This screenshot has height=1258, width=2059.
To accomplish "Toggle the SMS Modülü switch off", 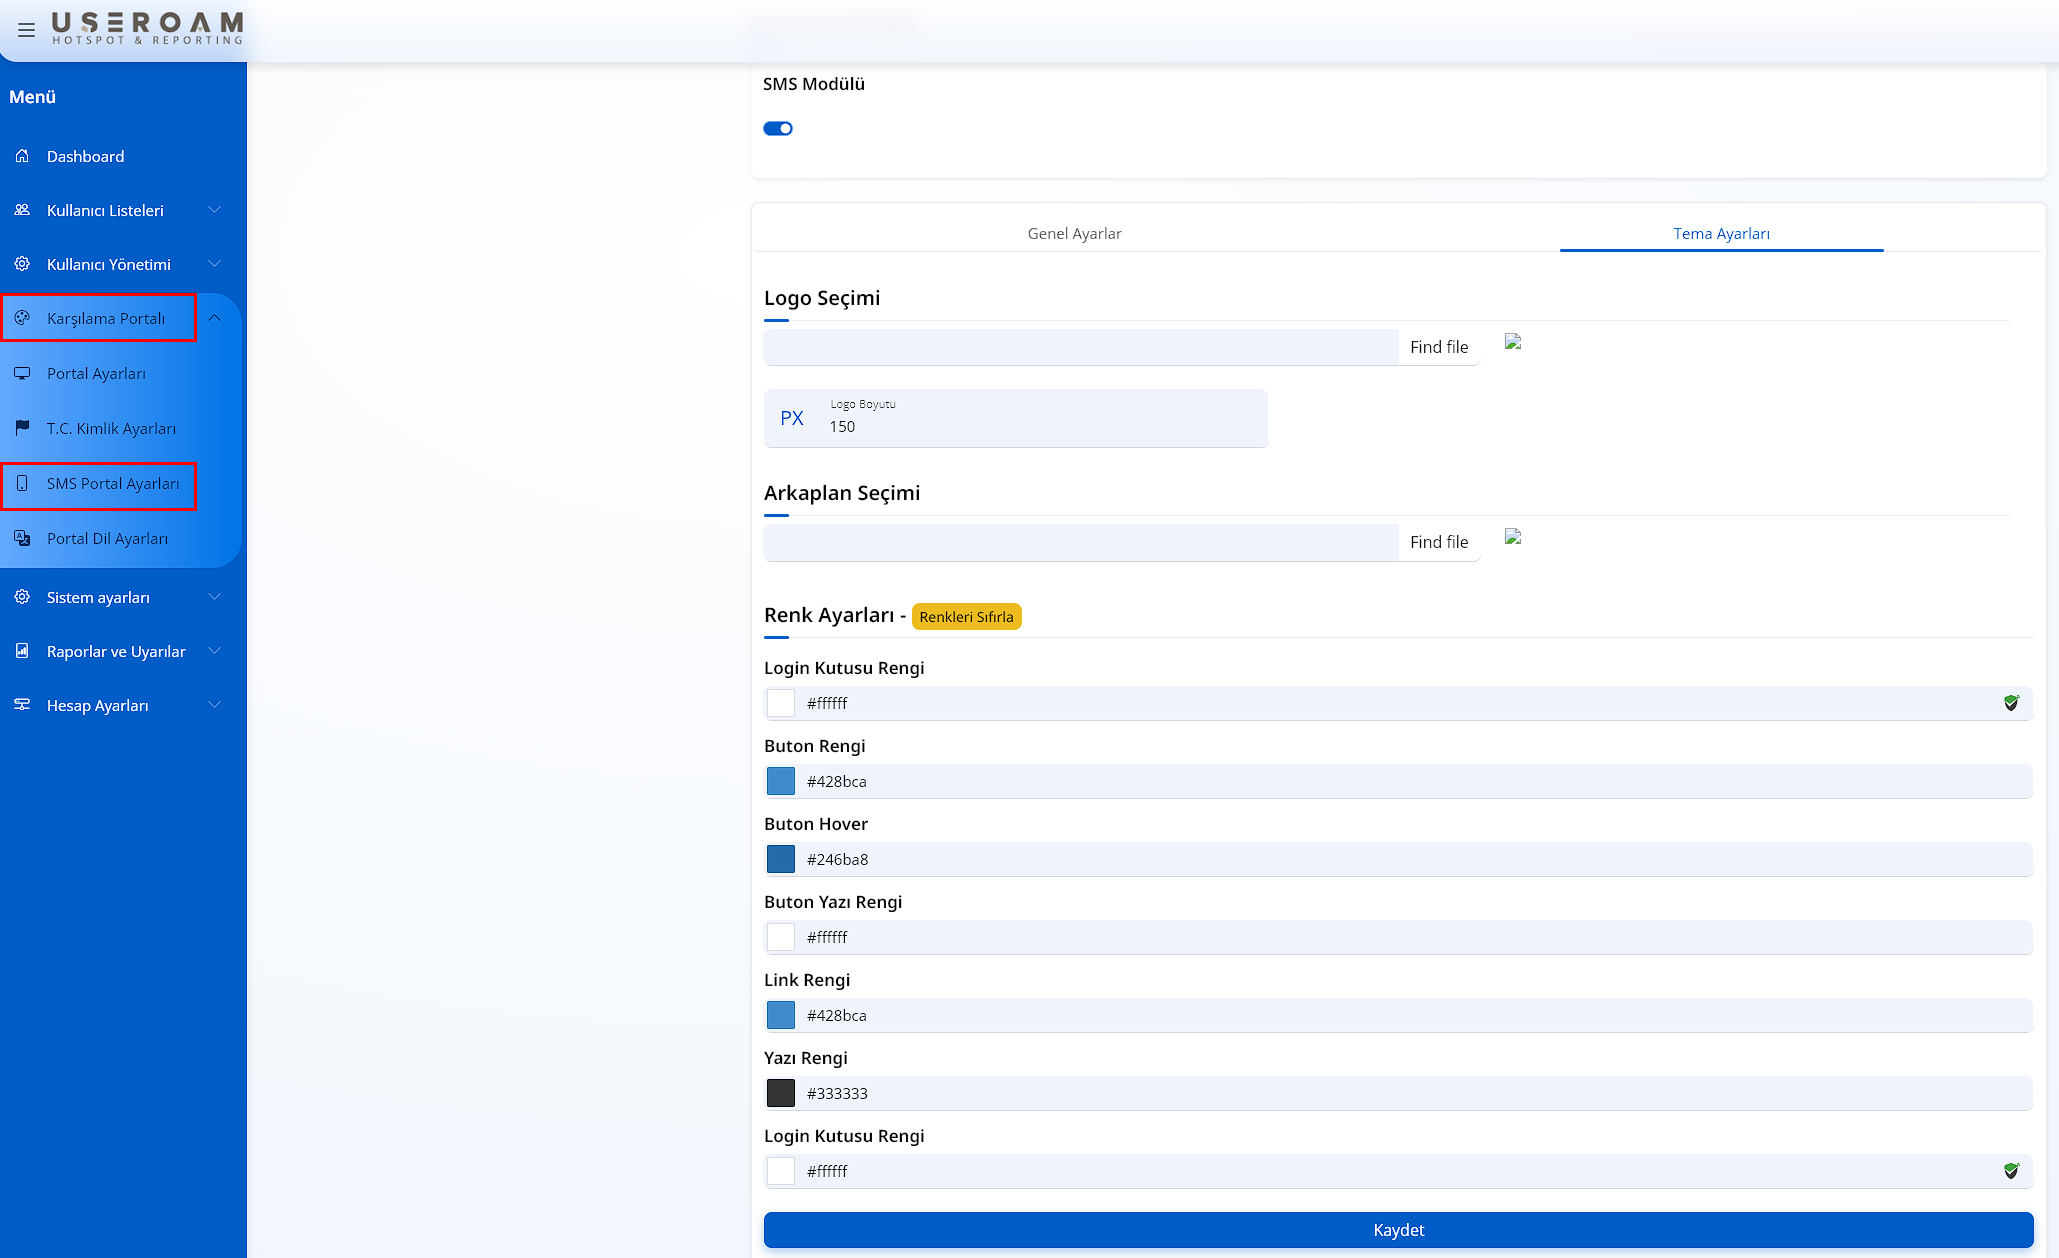I will (778, 128).
